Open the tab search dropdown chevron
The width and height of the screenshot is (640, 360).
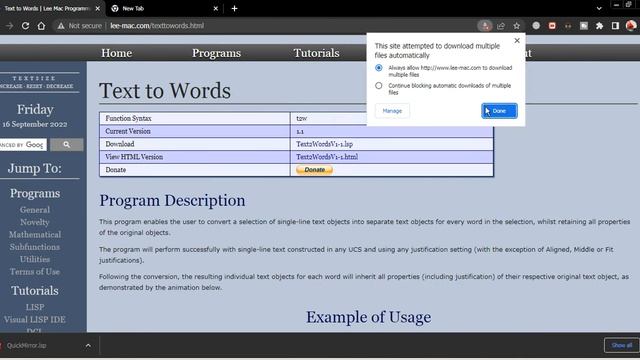pos(599,8)
